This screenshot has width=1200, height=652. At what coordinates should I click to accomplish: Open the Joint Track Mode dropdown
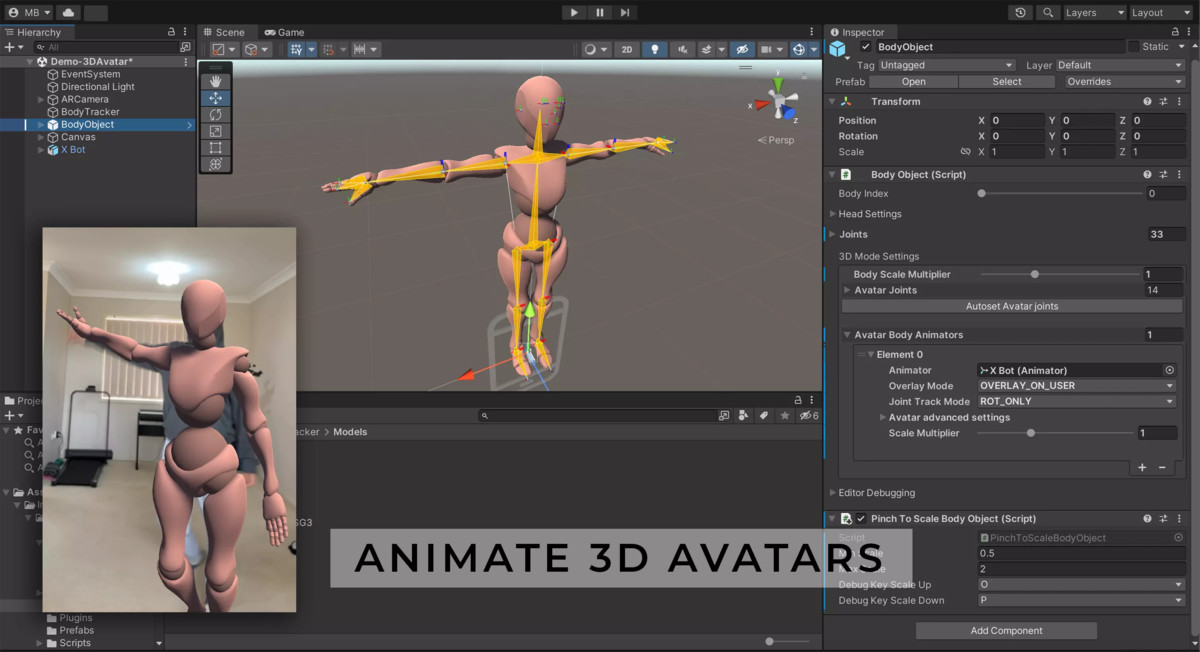1076,401
